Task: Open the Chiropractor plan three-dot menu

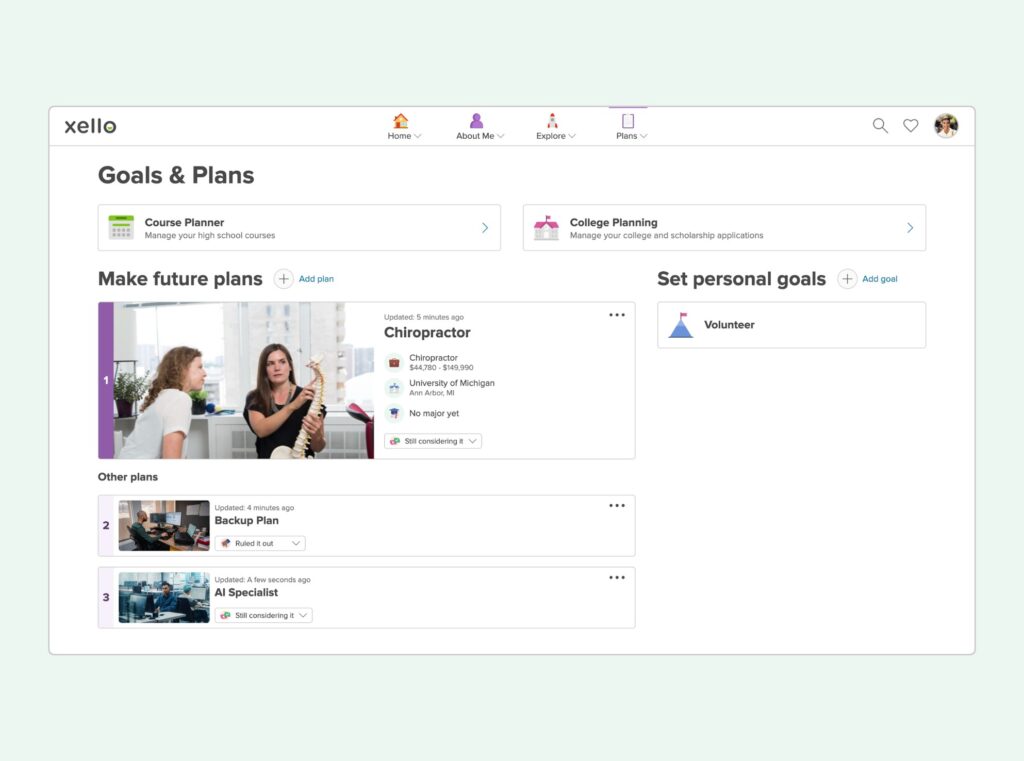Action: (617, 315)
